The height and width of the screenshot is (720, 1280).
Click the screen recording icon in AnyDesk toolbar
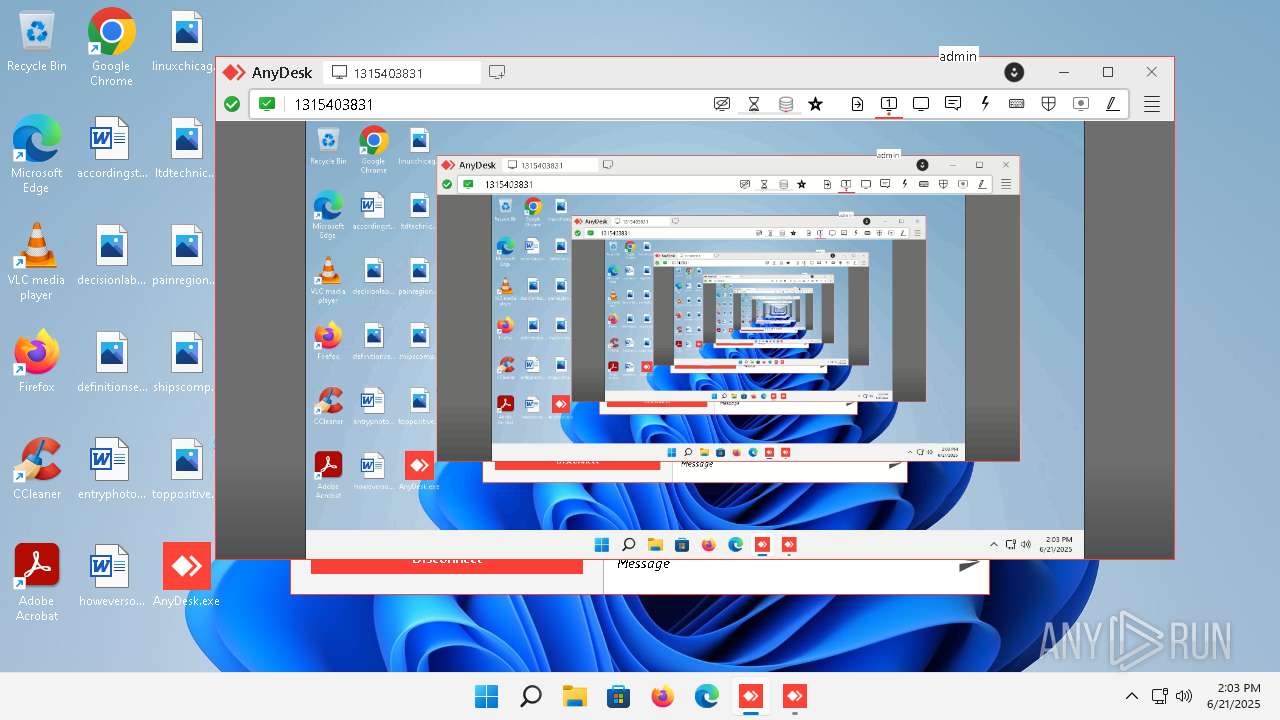point(1080,104)
